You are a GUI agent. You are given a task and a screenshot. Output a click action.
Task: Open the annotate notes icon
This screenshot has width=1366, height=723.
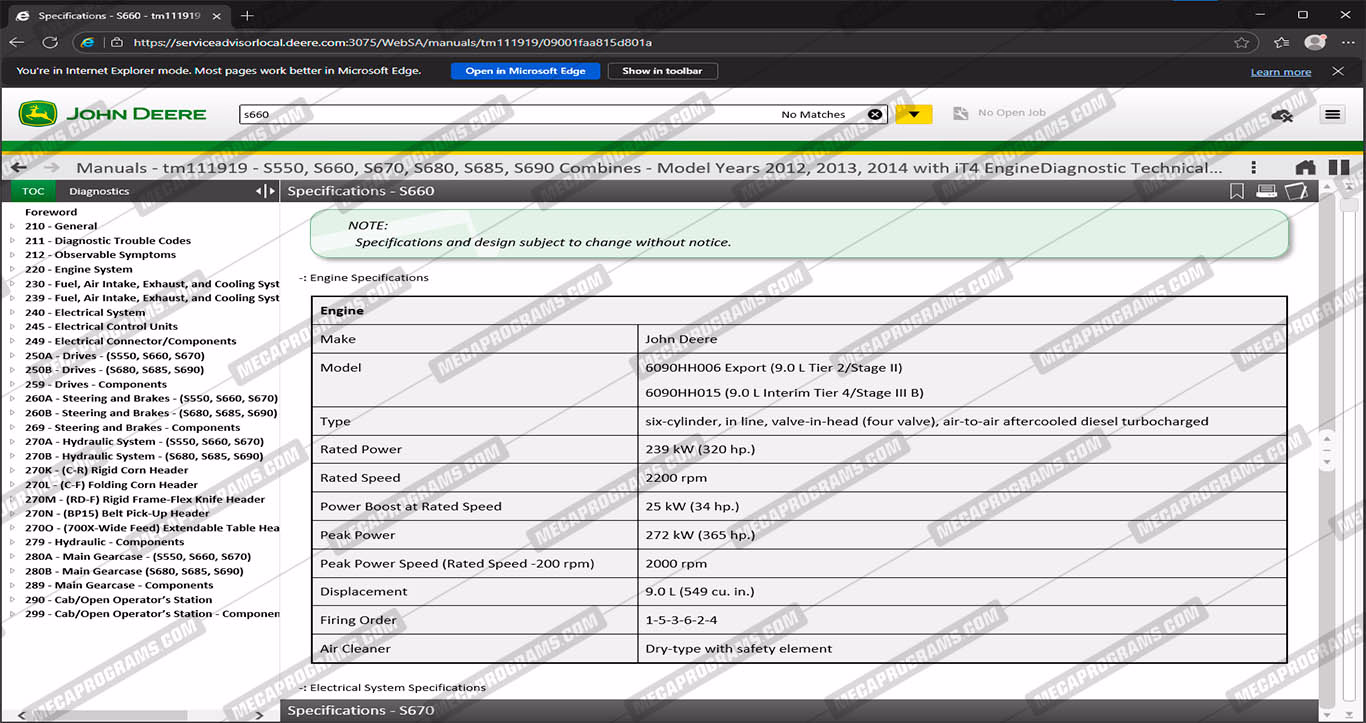point(1296,191)
